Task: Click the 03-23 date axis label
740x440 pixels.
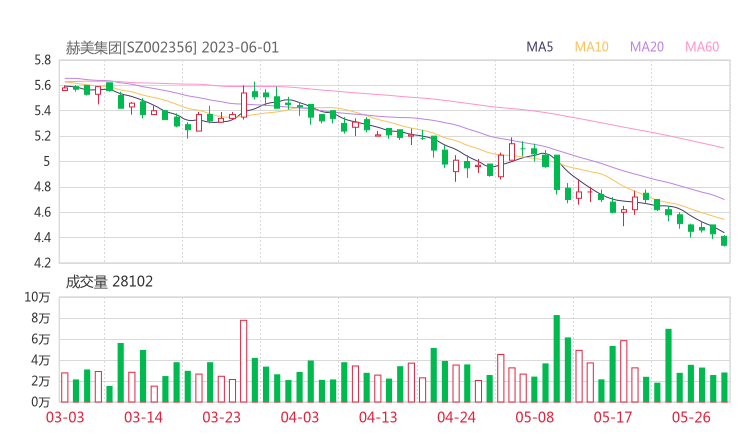Action: point(221,417)
